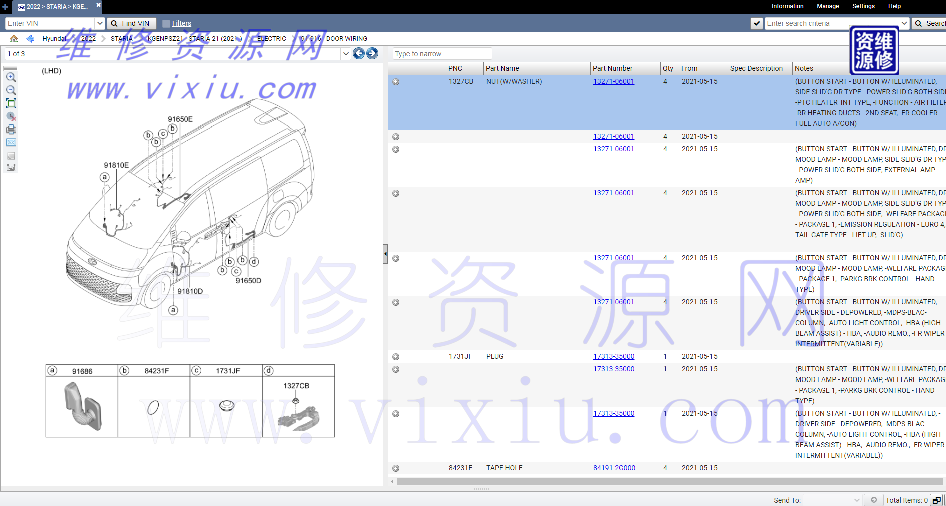Open part number link in PLUG row
The image size is (946, 506).
tap(613, 356)
